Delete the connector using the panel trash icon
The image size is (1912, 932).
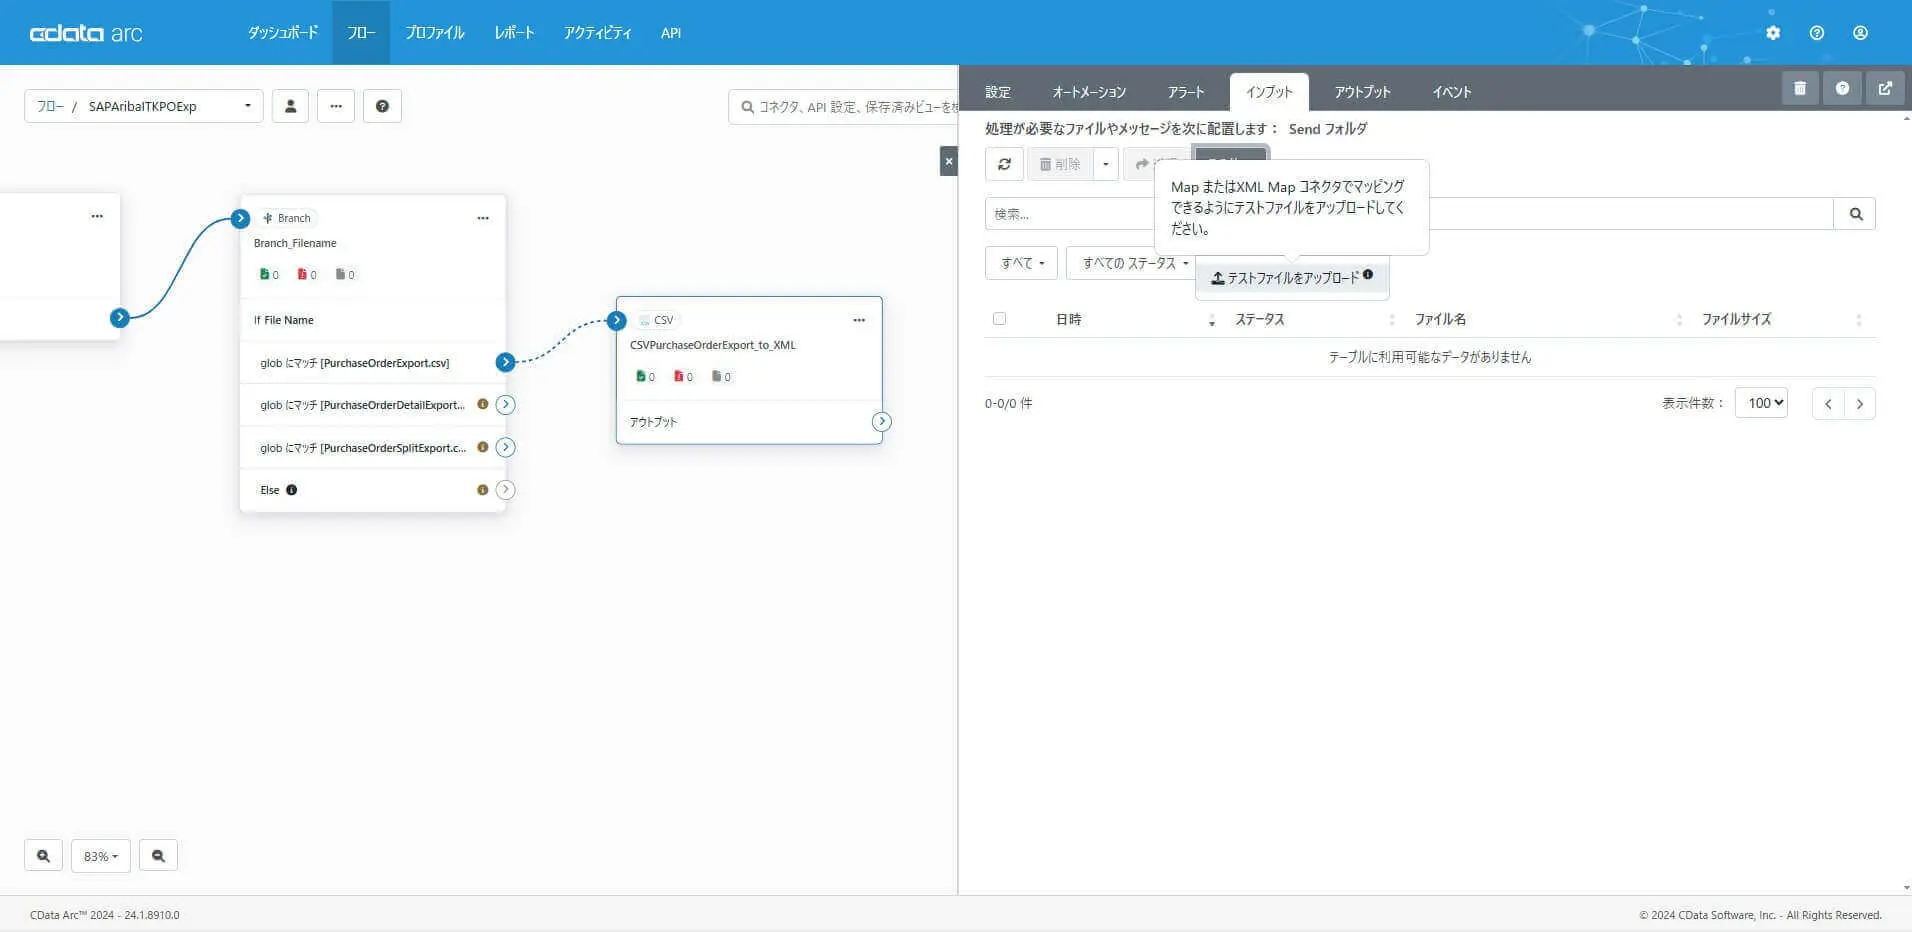pyautogui.click(x=1800, y=88)
